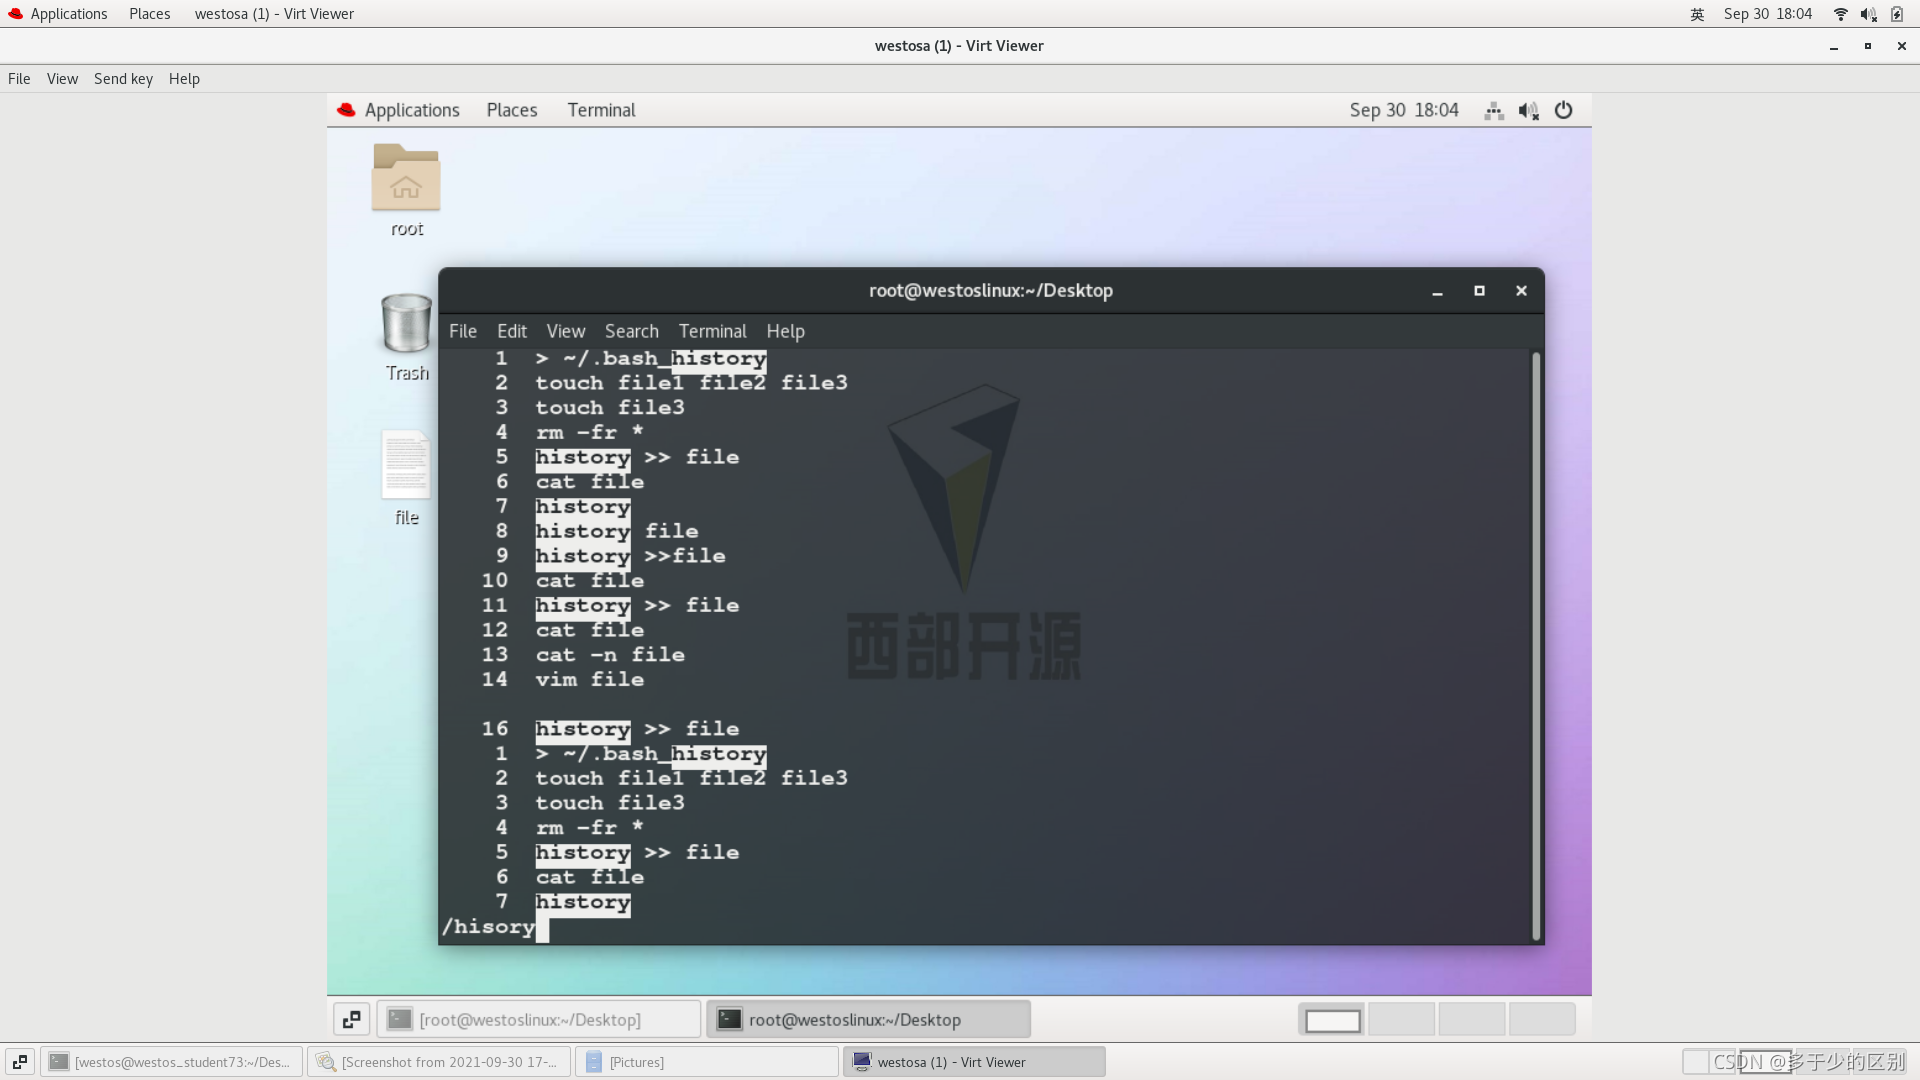Click the guest network status icon
This screenshot has width=1920, height=1080.
pyautogui.click(x=1494, y=110)
